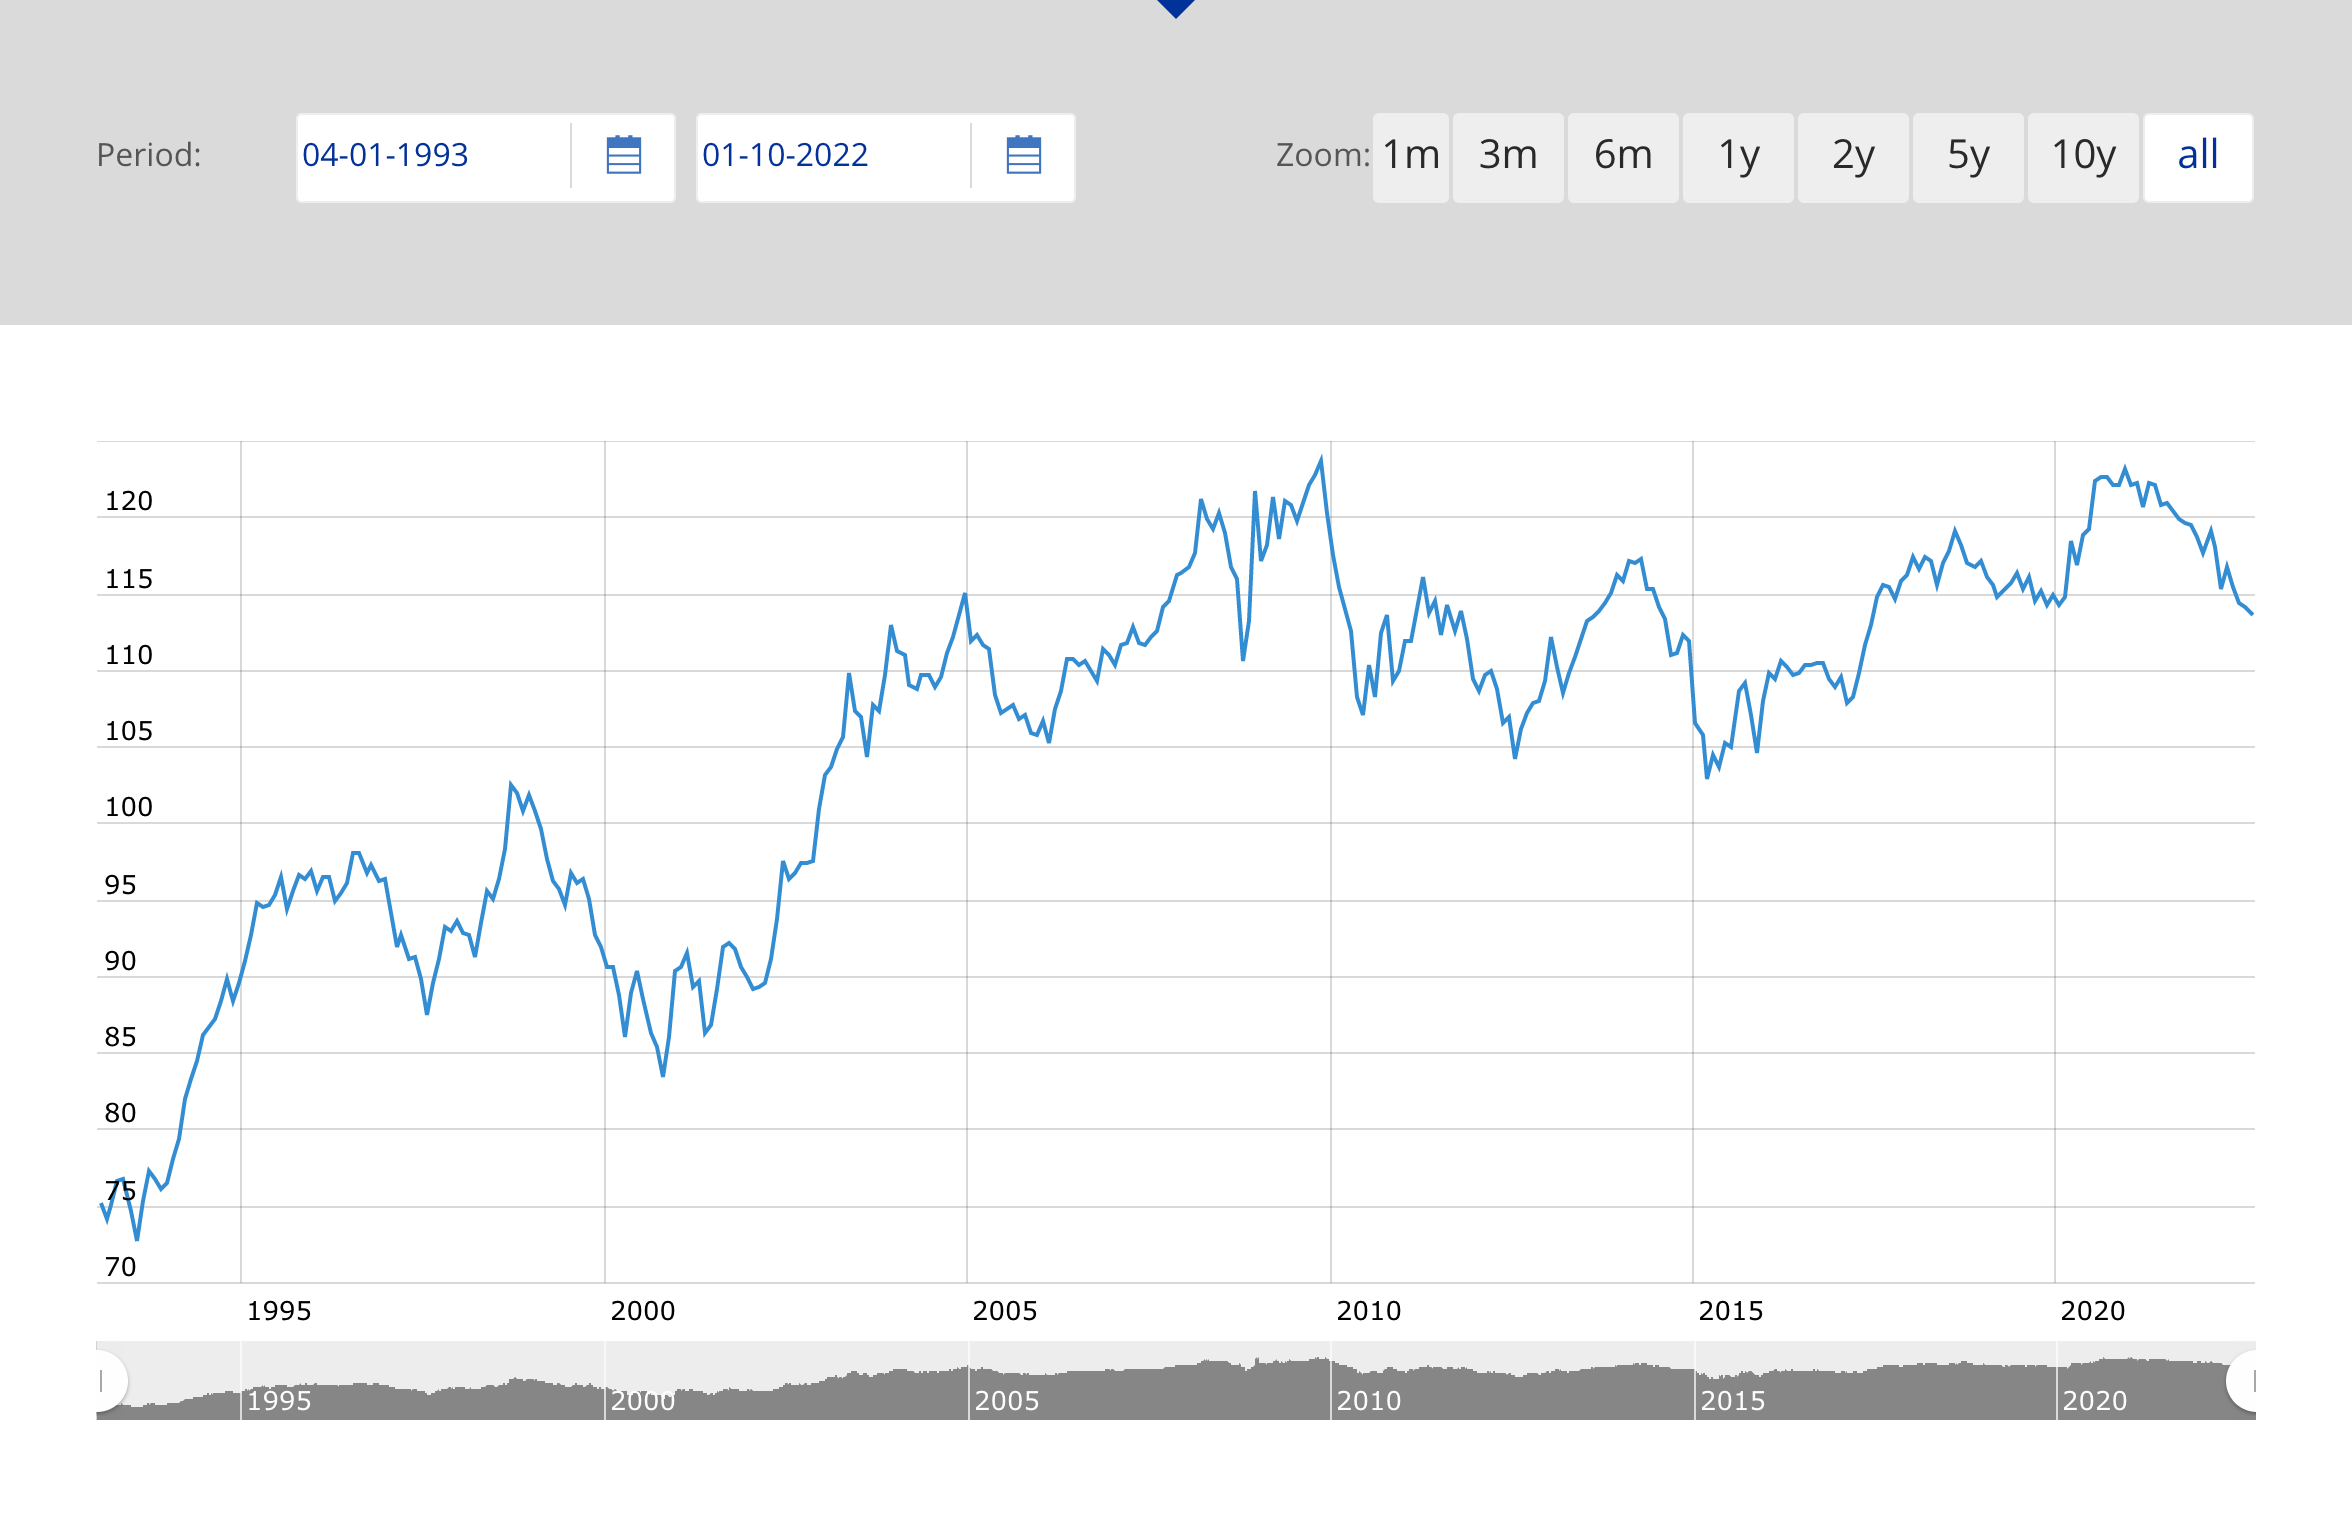The width and height of the screenshot is (2352, 1516).
Task: Select the 5y zoom range
Action: pos(1967,157)
